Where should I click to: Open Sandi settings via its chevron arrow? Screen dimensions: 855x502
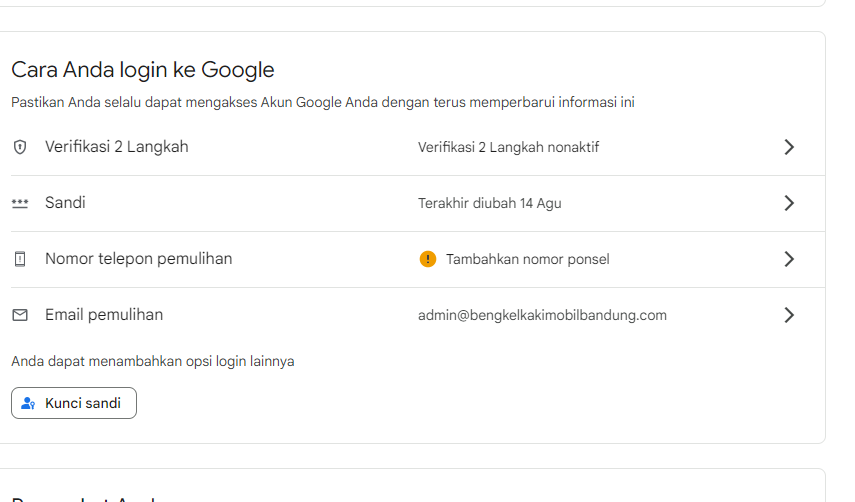pos(788,203)
